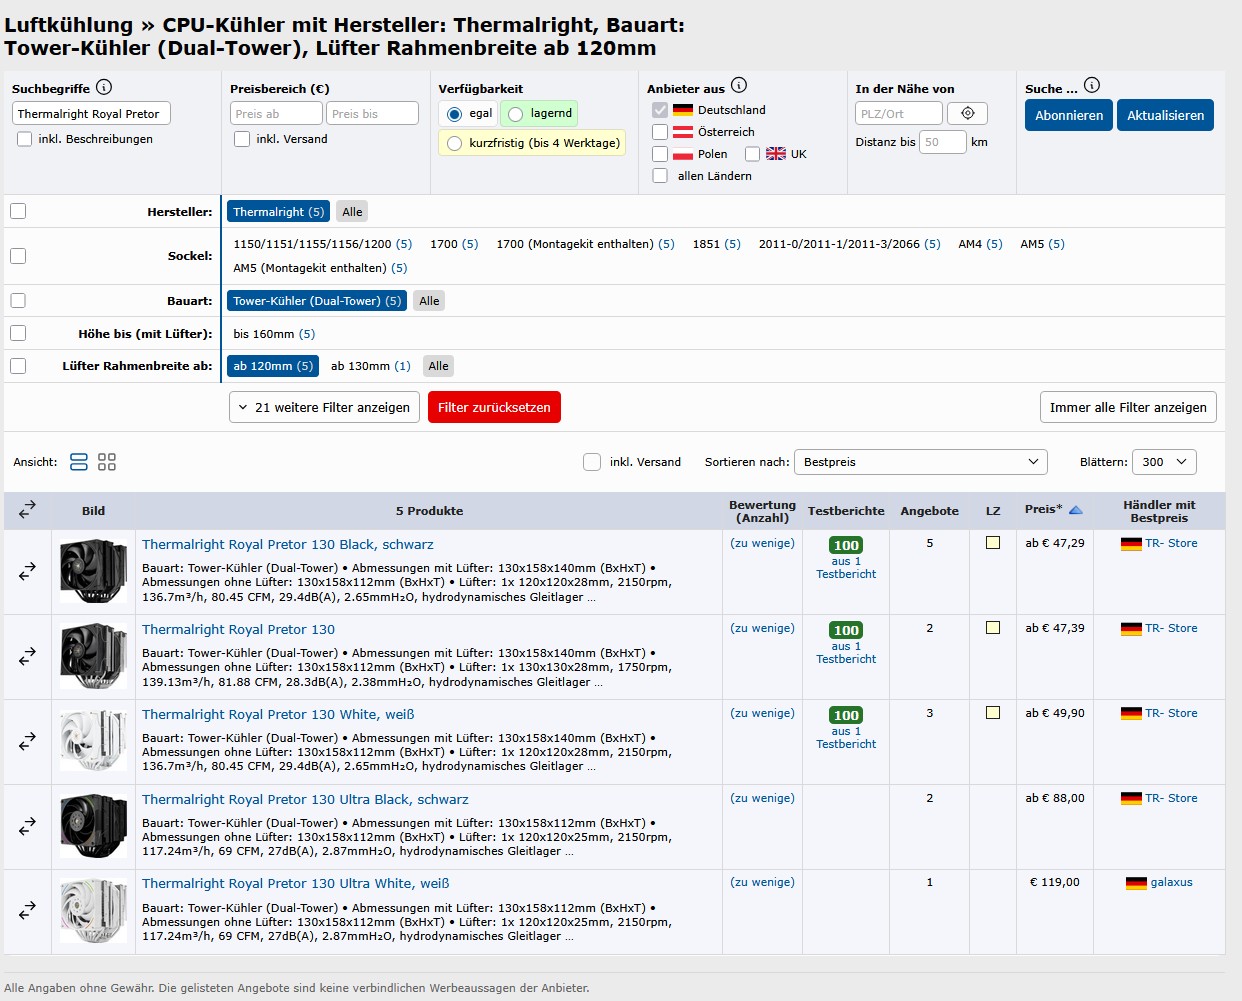Click the Aktualisieren button
The image size is (1242, 1001).
click(x=1166, y=115)
